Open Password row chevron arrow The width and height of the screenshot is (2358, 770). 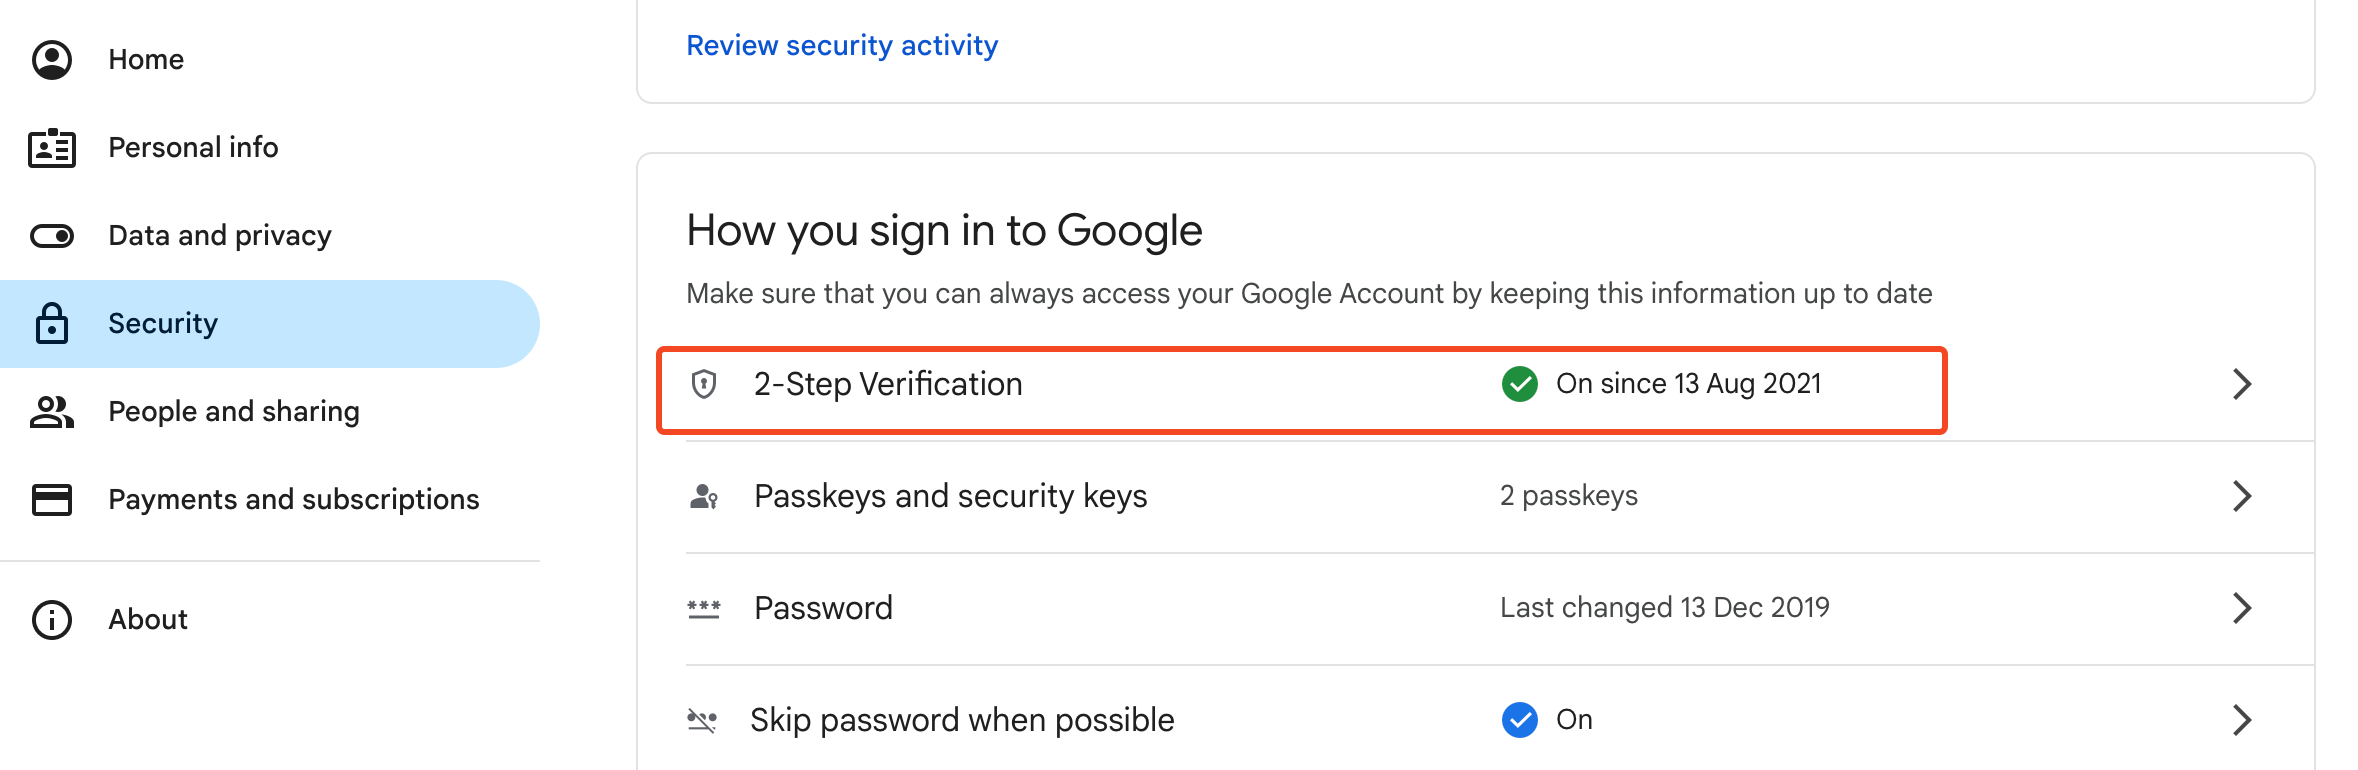(2242, 608)
